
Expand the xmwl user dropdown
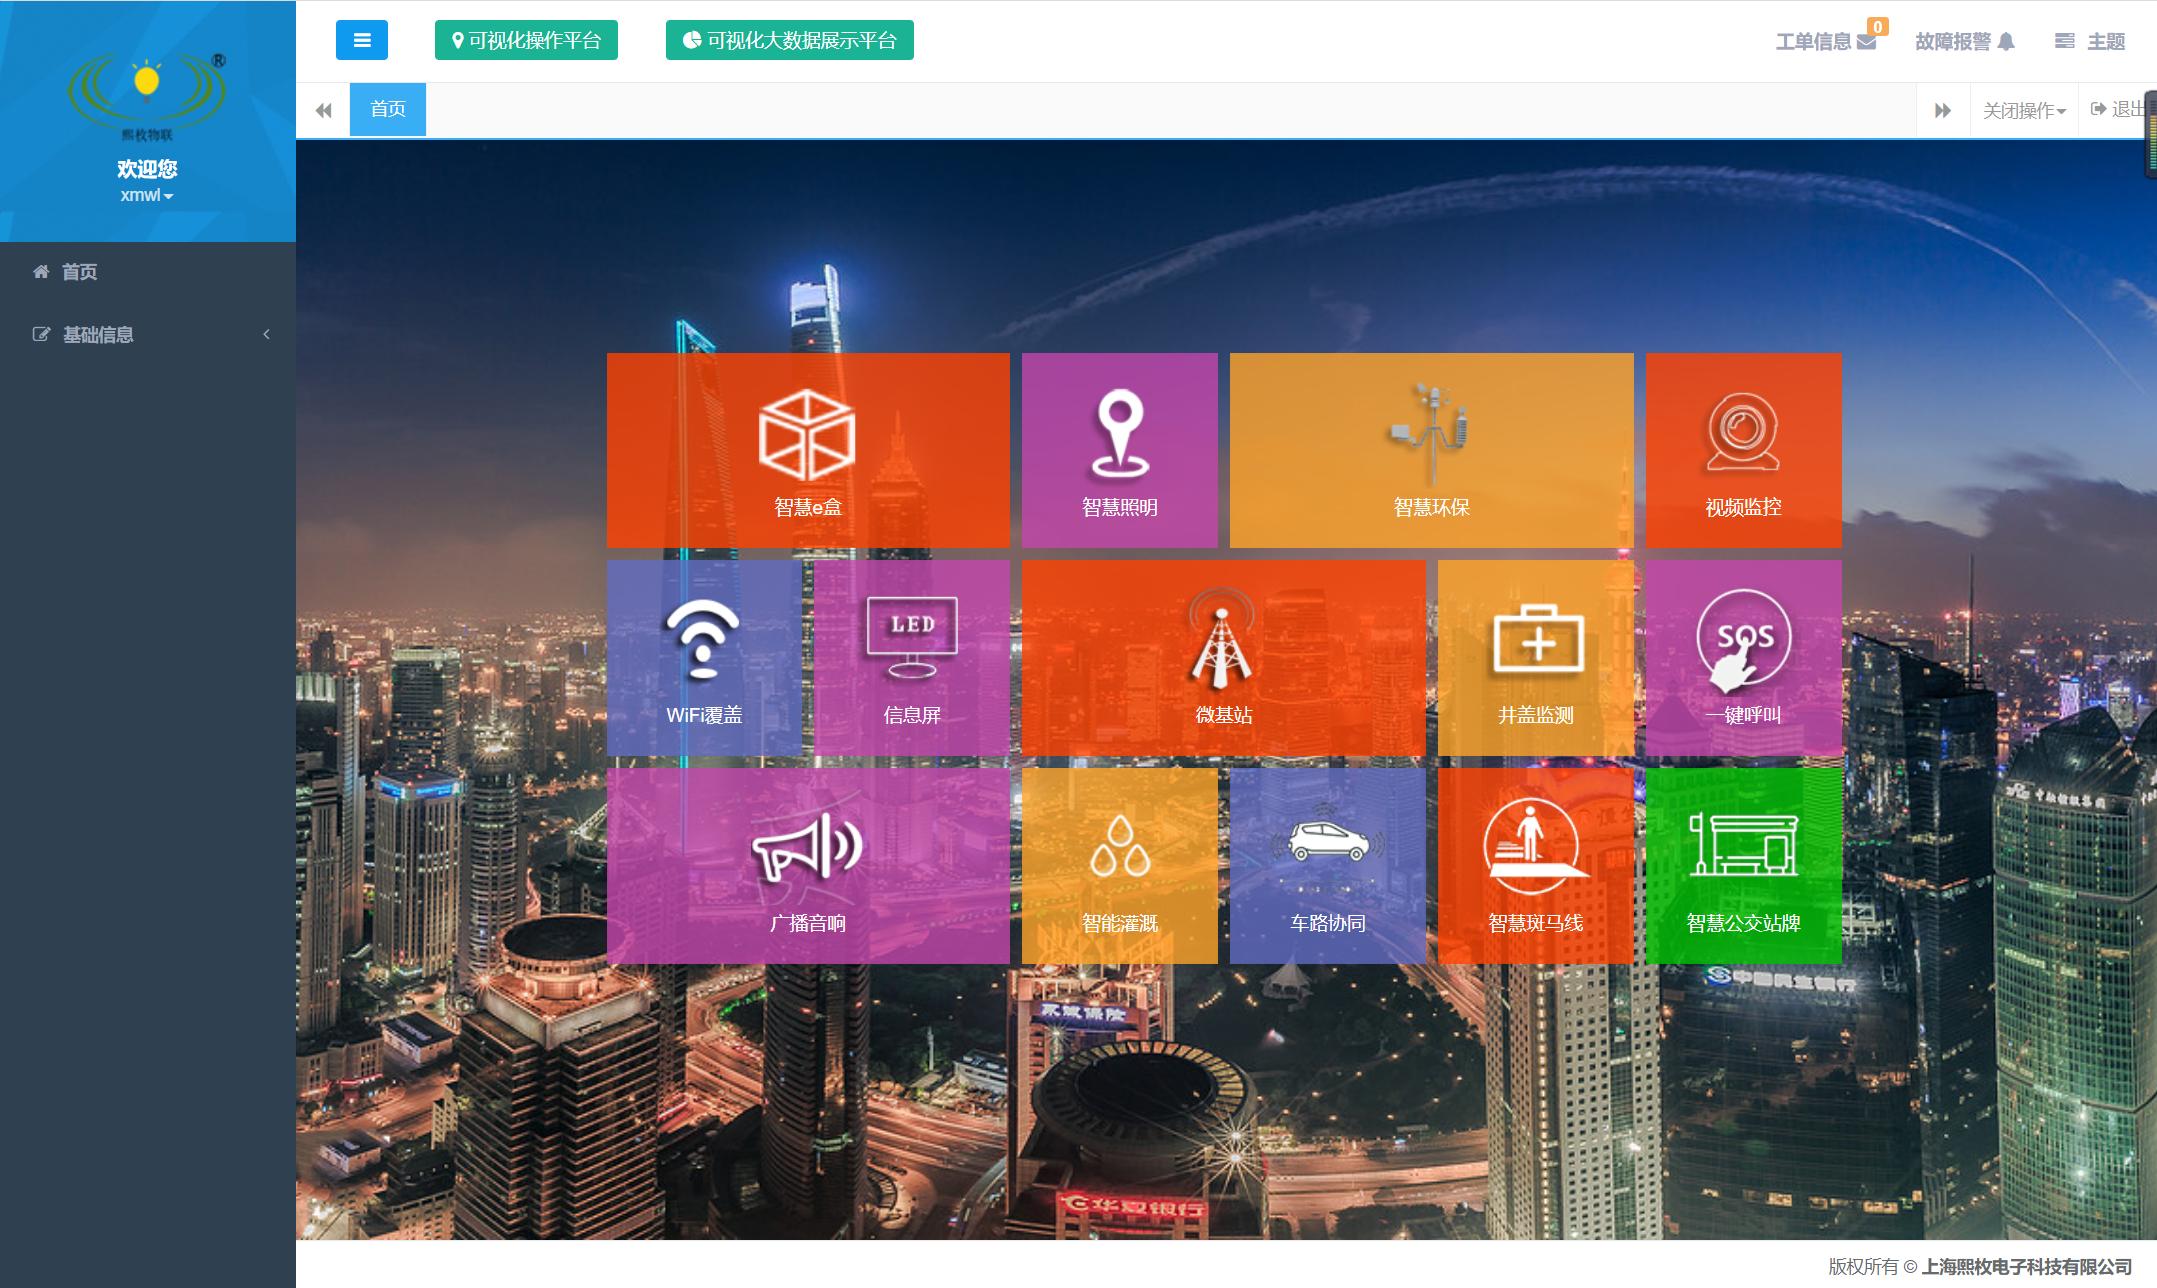pyautogui.click(x=146, y=195)
